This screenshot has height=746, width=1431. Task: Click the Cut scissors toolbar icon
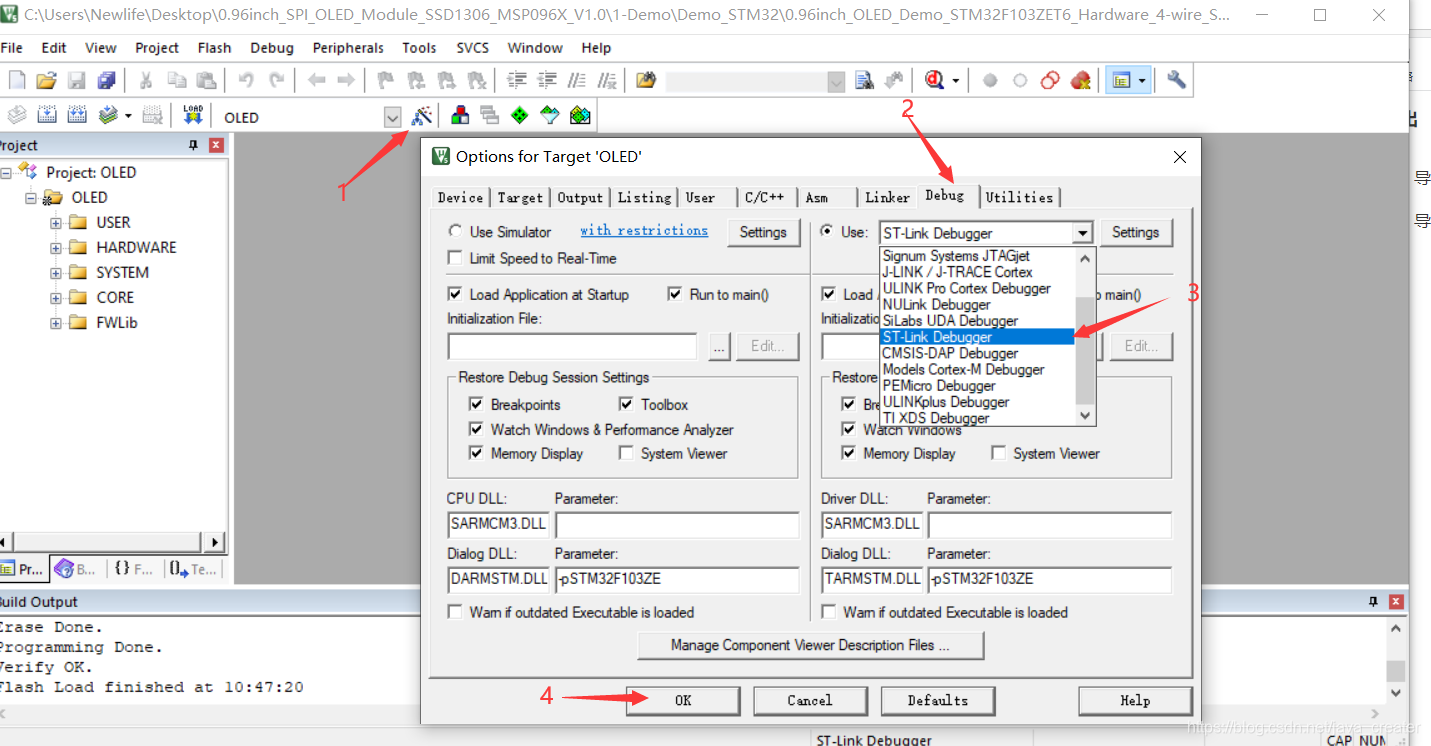pyautogui.click(x=146, y=81)
